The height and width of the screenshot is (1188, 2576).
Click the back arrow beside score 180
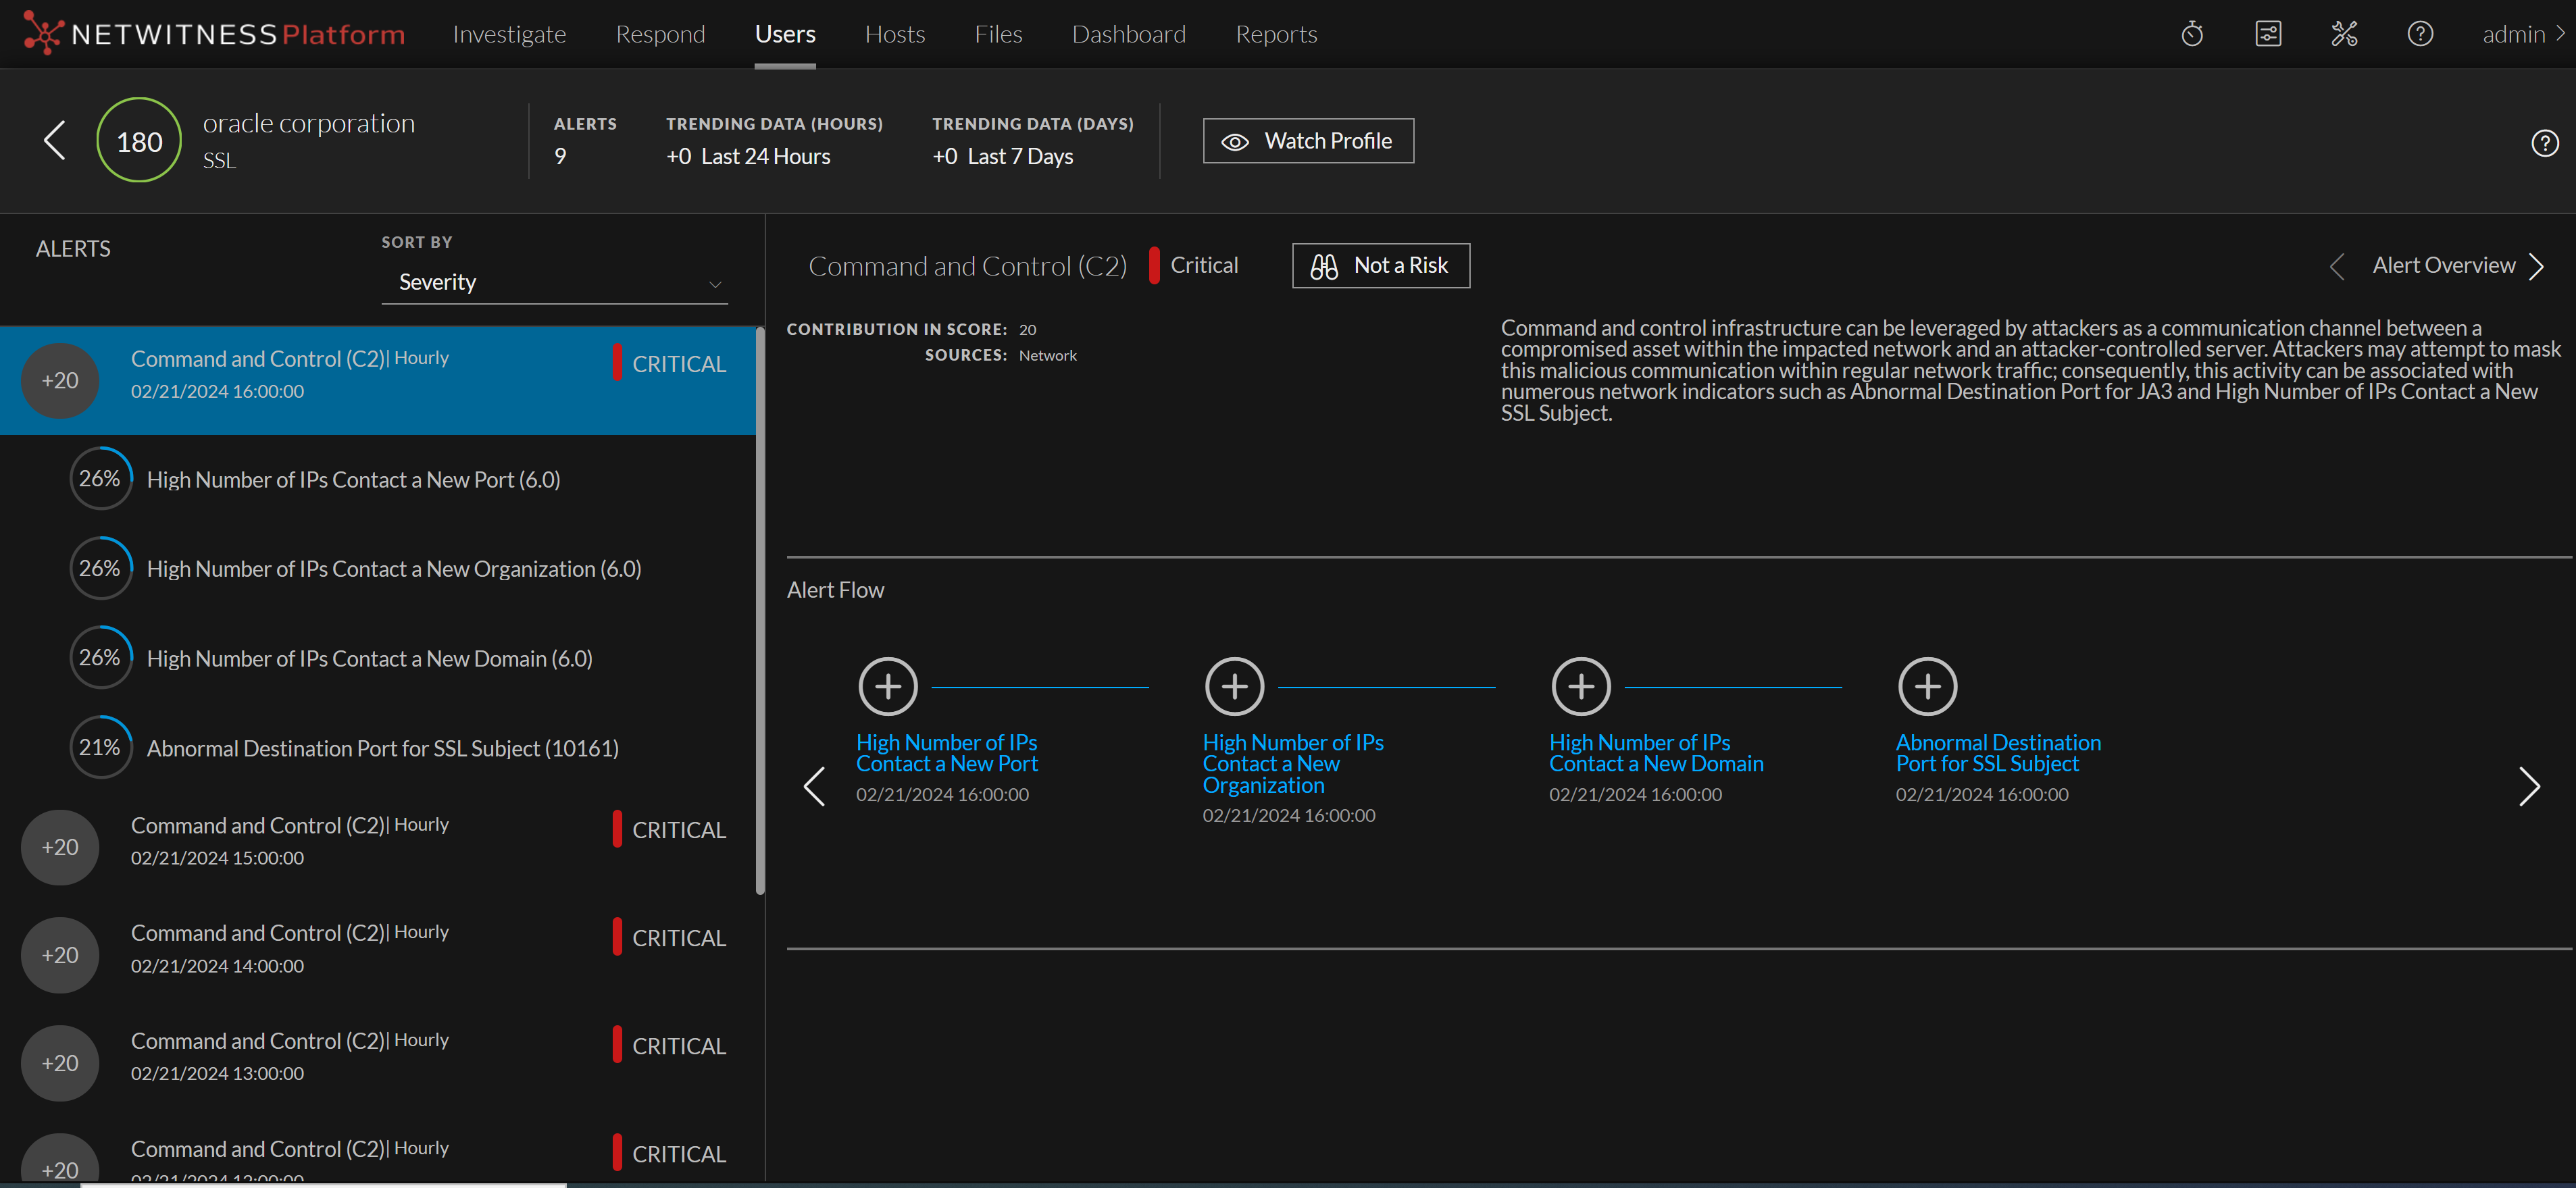(55, 140)
